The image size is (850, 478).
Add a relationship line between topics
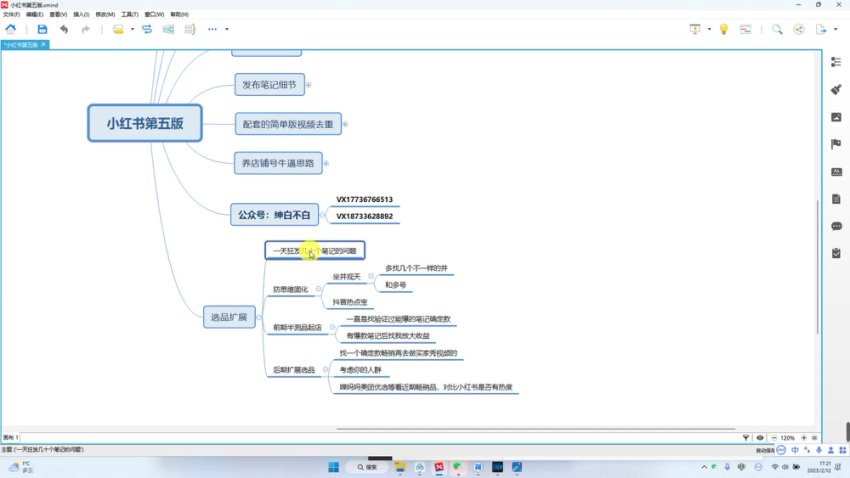[x=147, y=29]
